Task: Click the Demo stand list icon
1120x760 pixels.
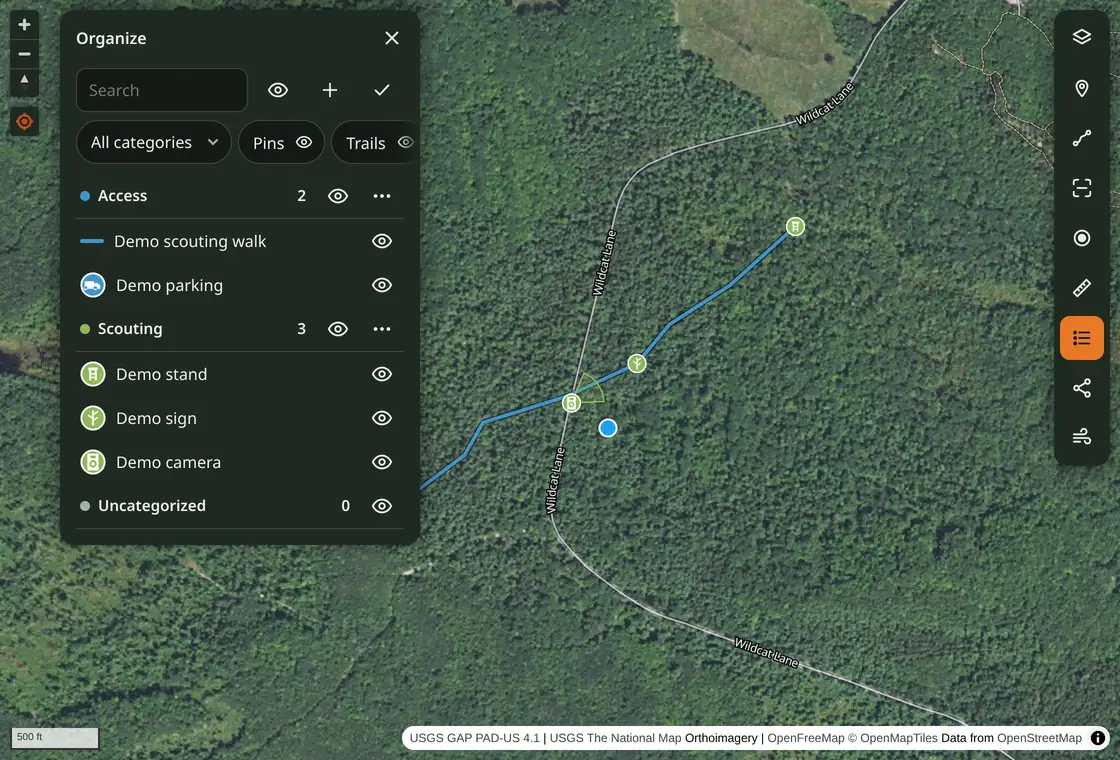Action: coord(93,374)
